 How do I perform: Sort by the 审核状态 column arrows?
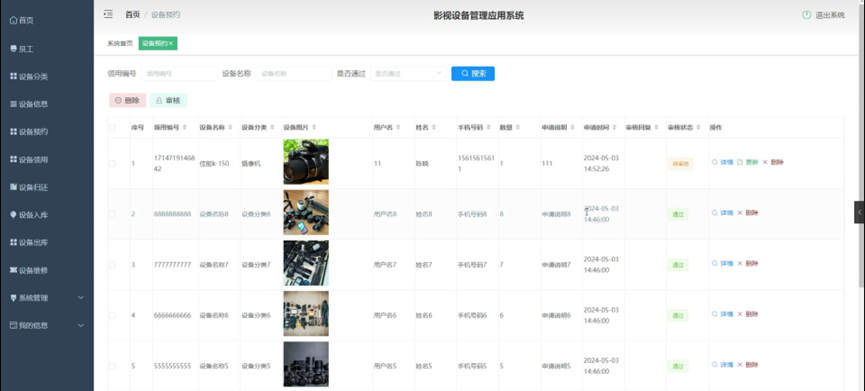(697, 127)
